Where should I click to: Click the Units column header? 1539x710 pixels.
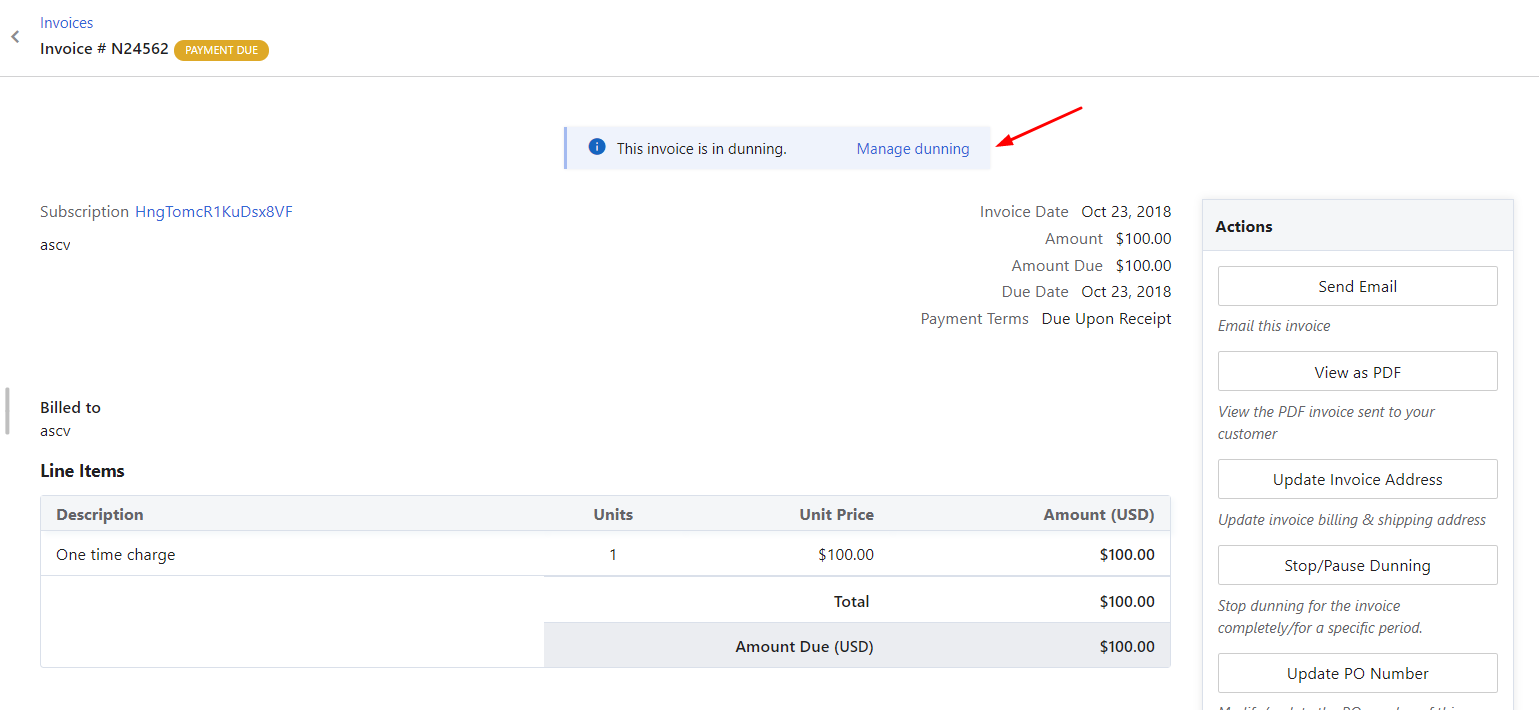click(x=613, y=515)
